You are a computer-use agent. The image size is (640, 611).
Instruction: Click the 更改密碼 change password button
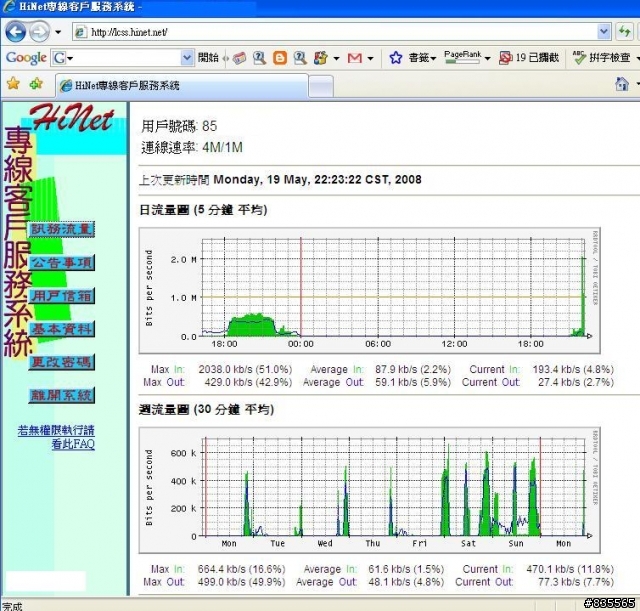click(62, 362)
